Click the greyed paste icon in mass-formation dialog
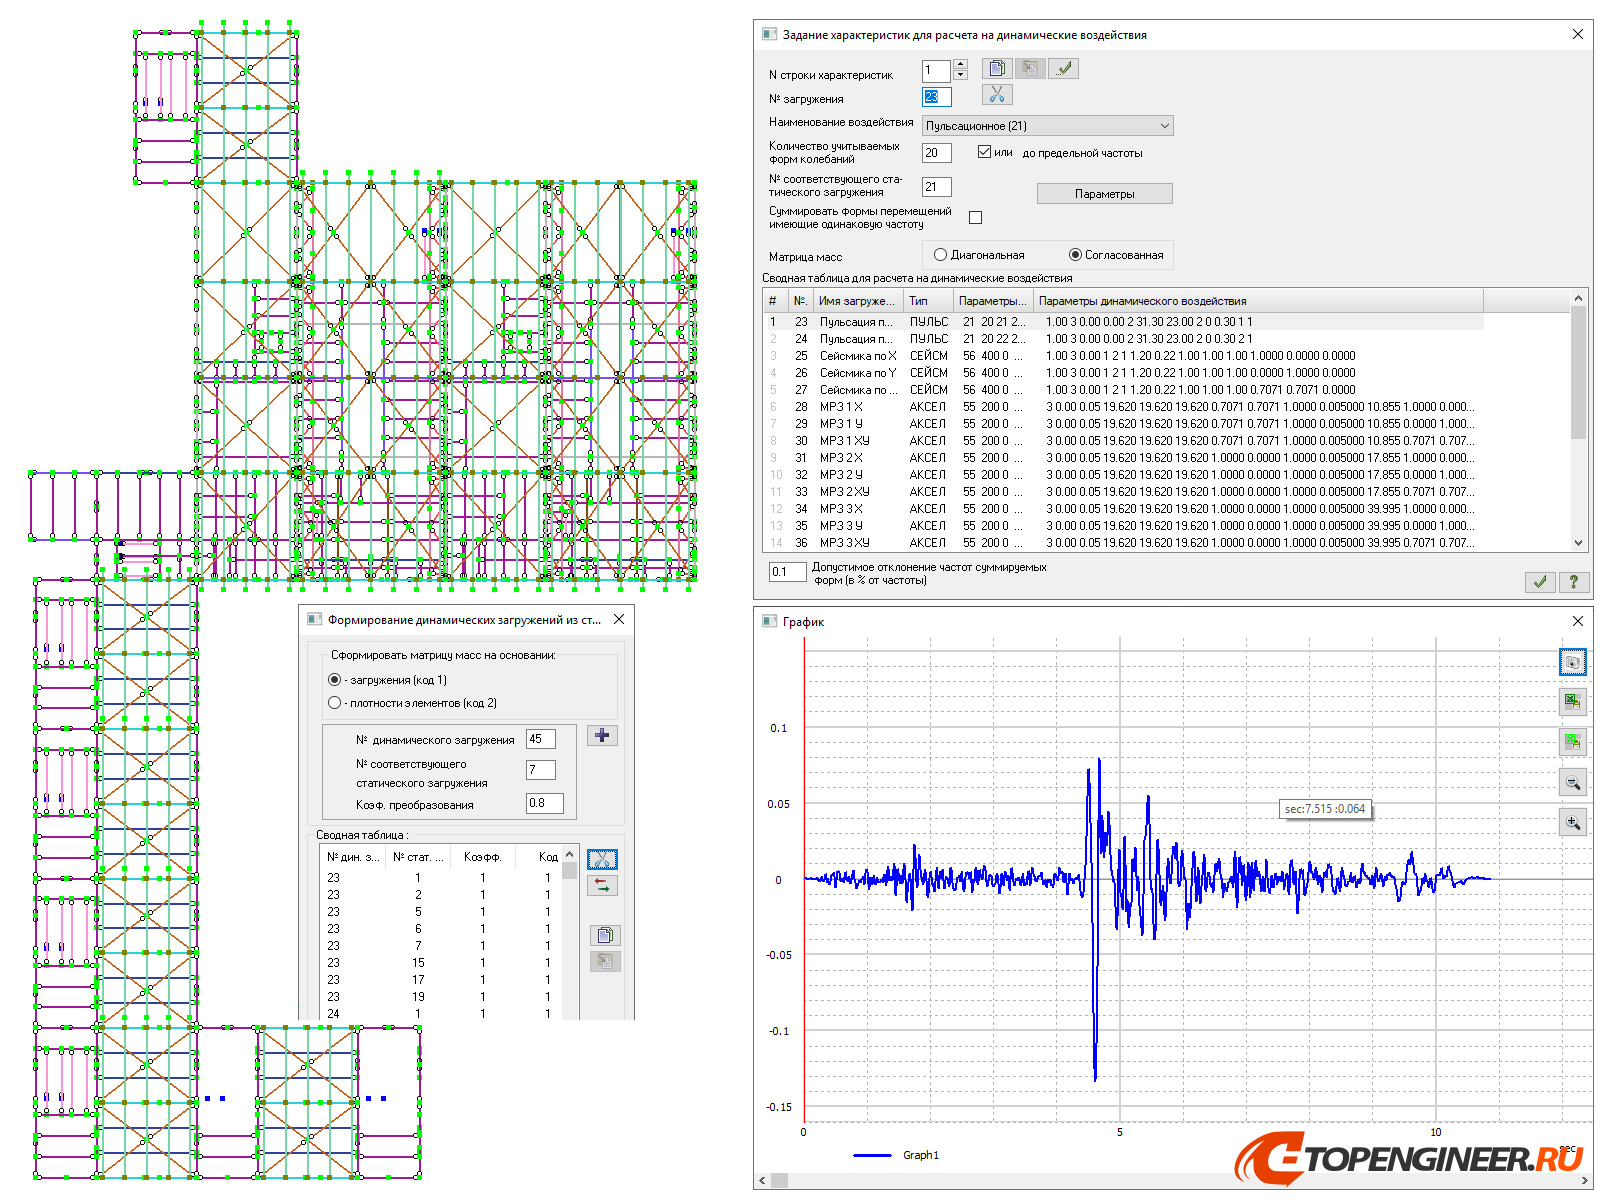 (x=605, y=962)
